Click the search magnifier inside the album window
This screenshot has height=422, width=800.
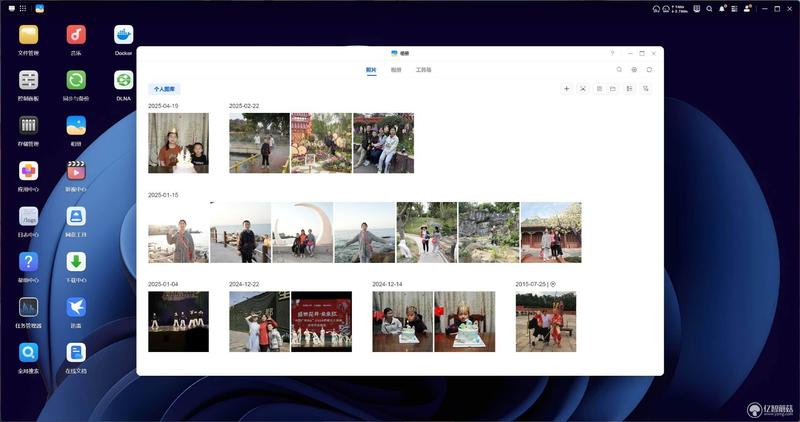click(619, 69)
